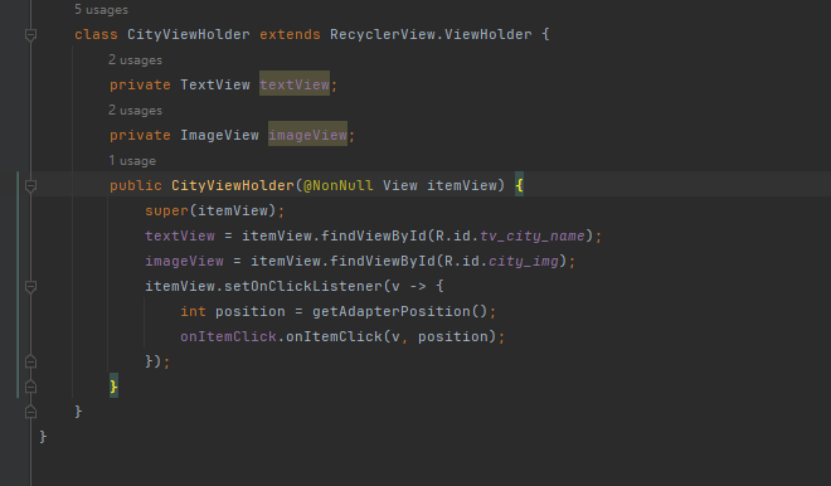
Task: Open '1 usage' hint above constructor
Action: (x=132, y=161)
